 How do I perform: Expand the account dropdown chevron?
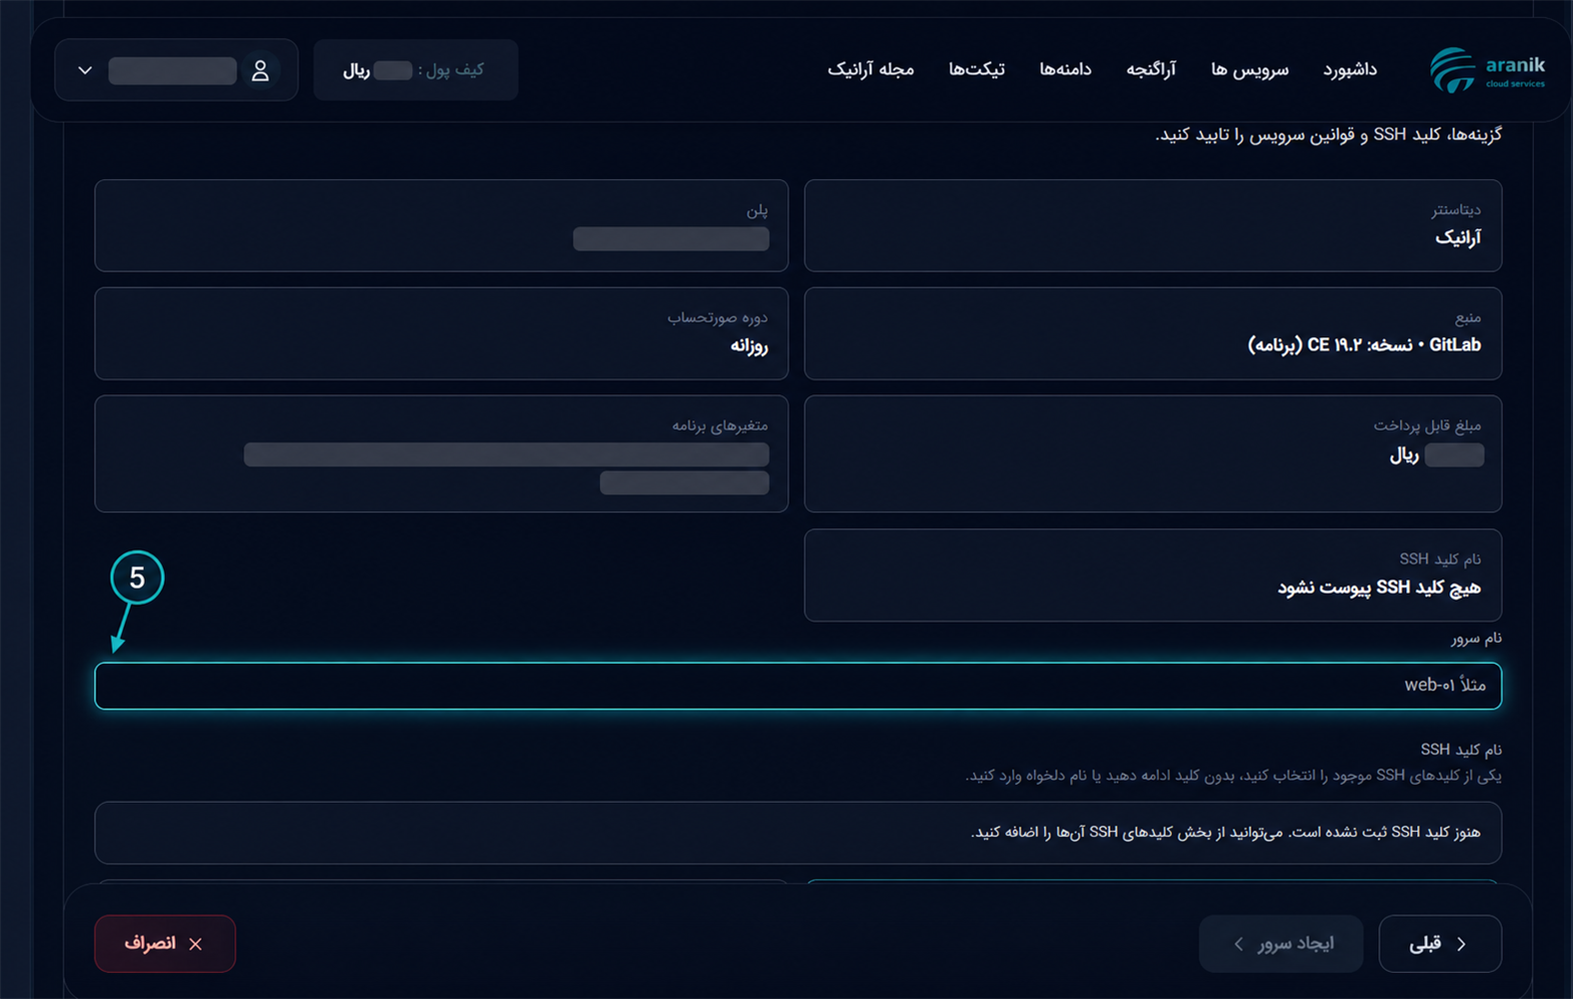pos(85,70)
